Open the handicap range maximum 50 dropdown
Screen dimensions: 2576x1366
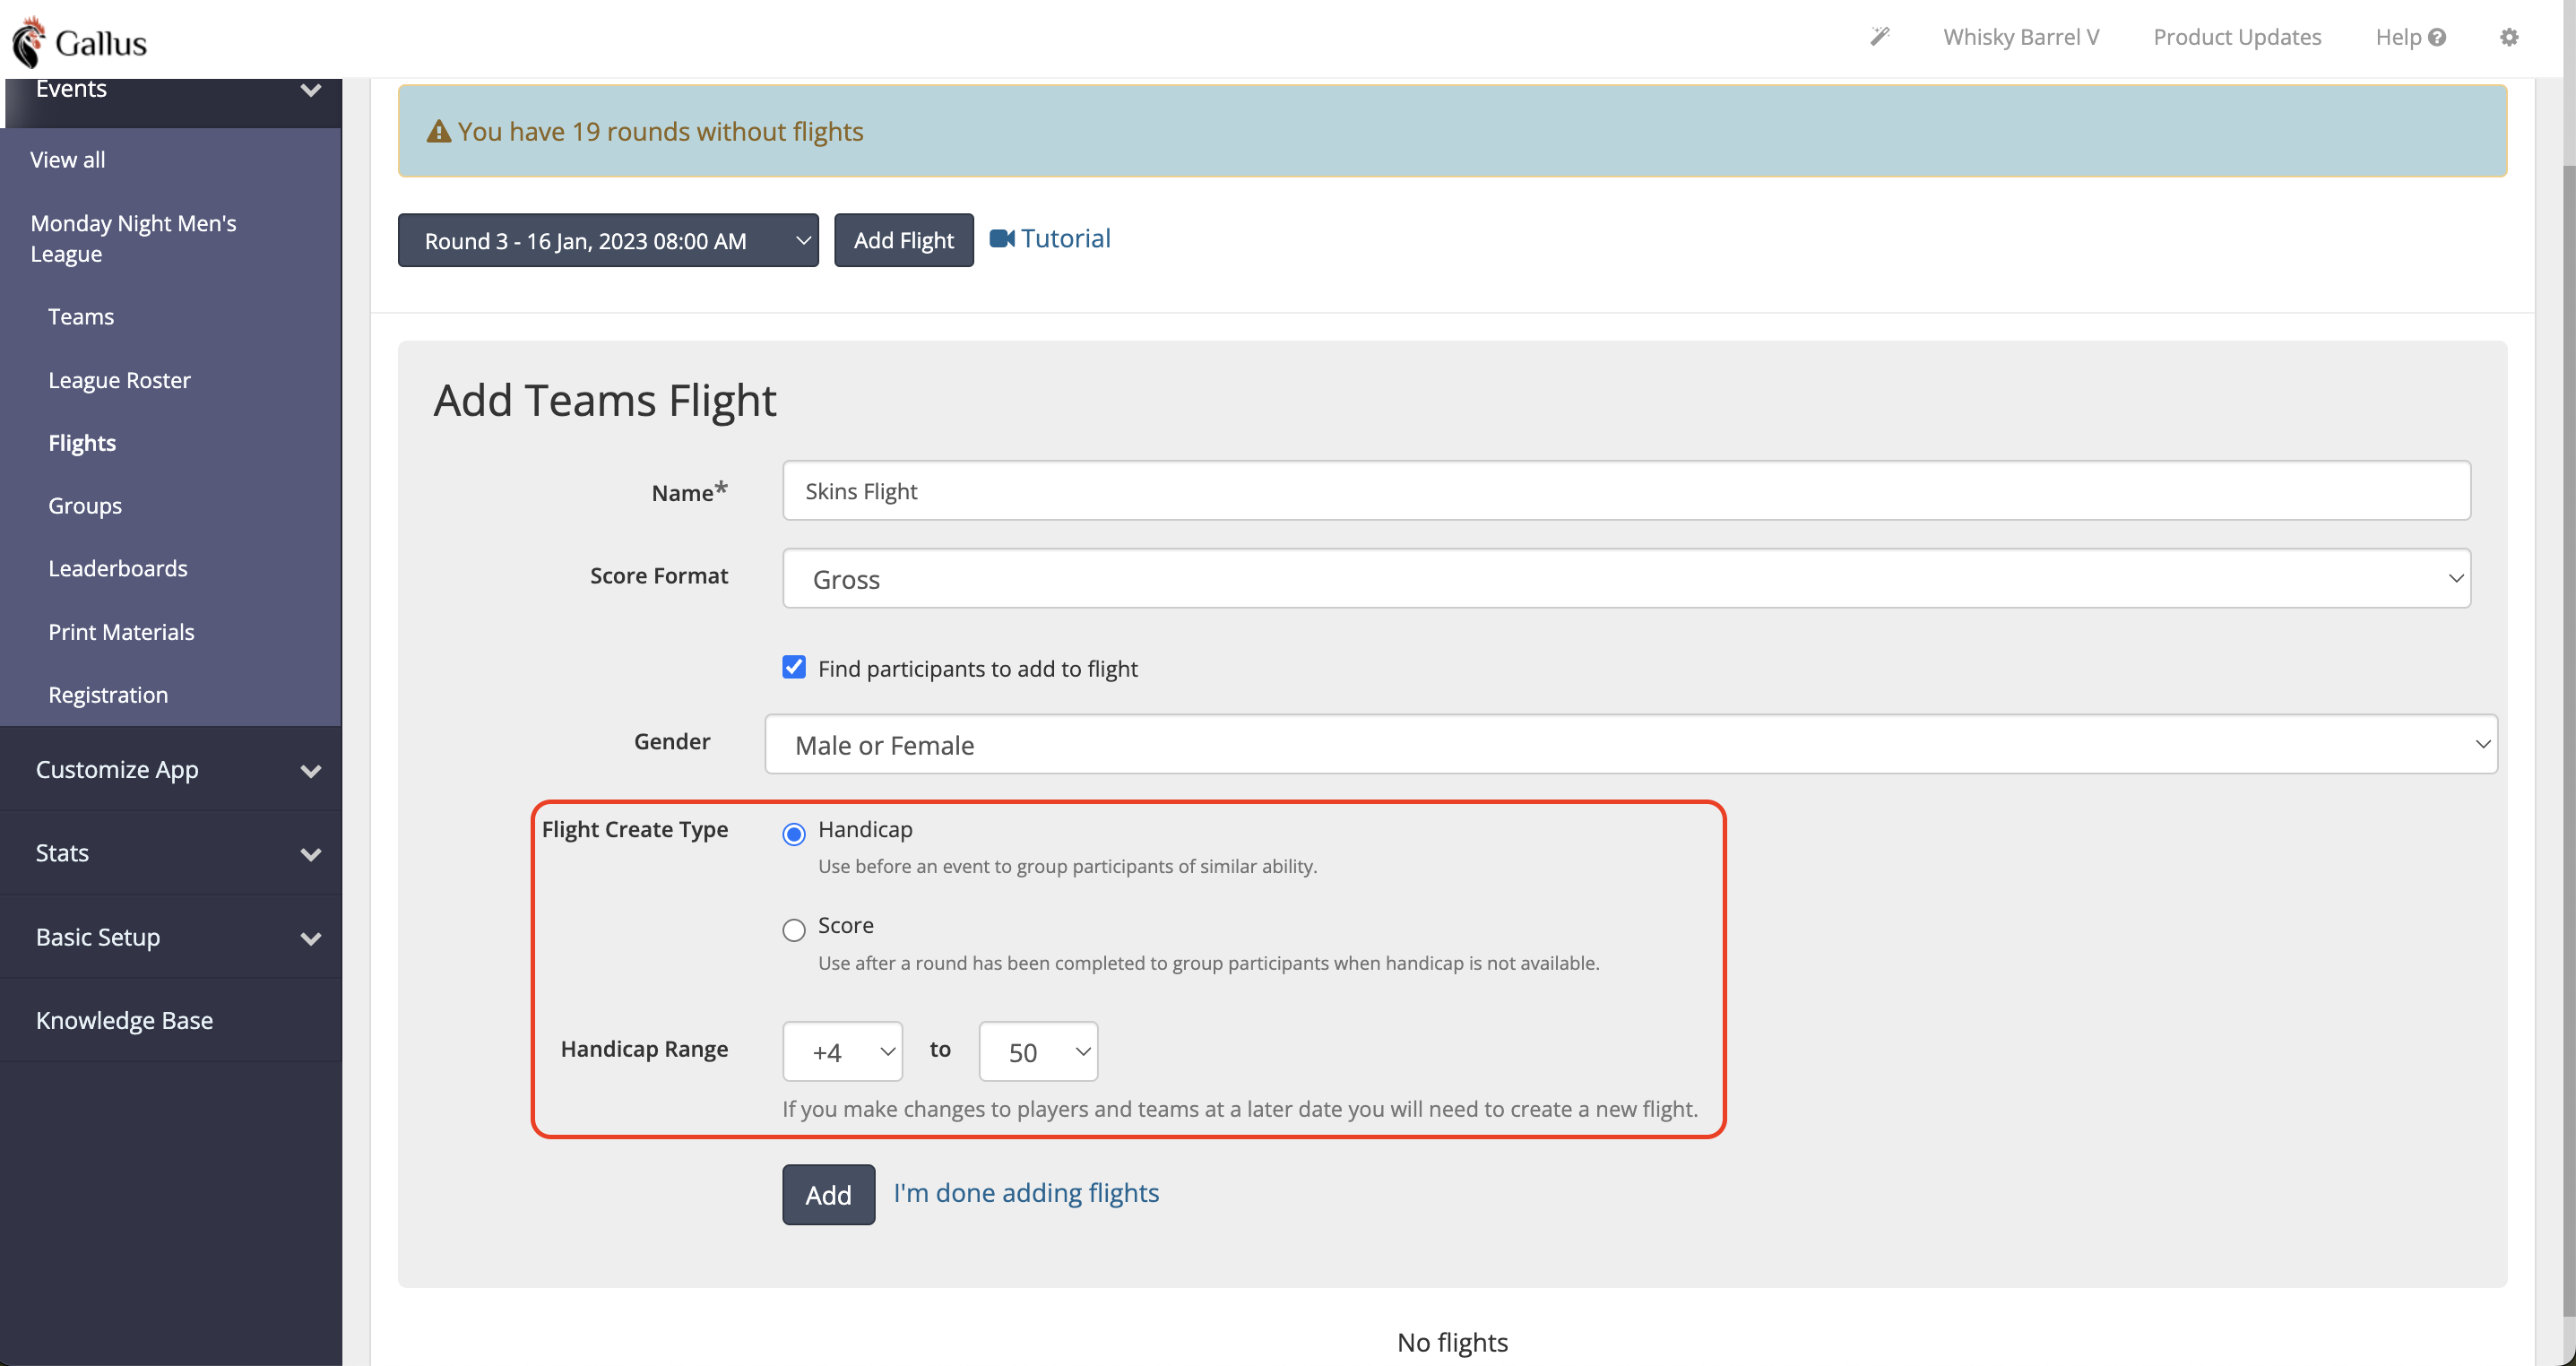(1038, 1051)
